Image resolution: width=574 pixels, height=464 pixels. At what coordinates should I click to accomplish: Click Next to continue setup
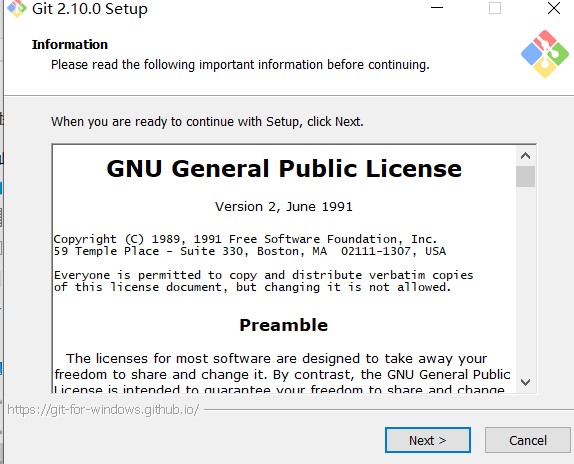pyautogui.click(x=428, y=440)
